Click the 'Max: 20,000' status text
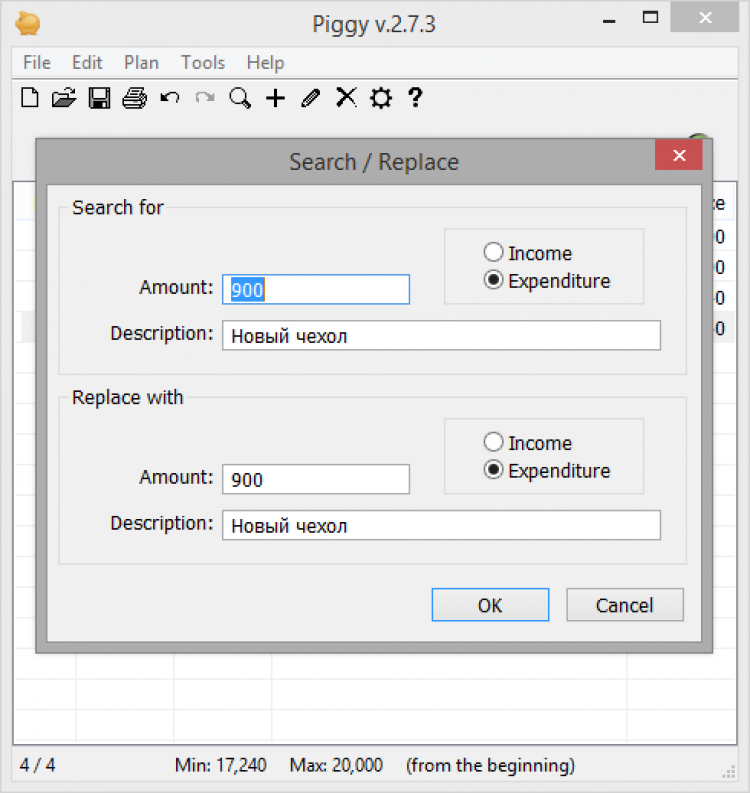 [x=336, y=765]
